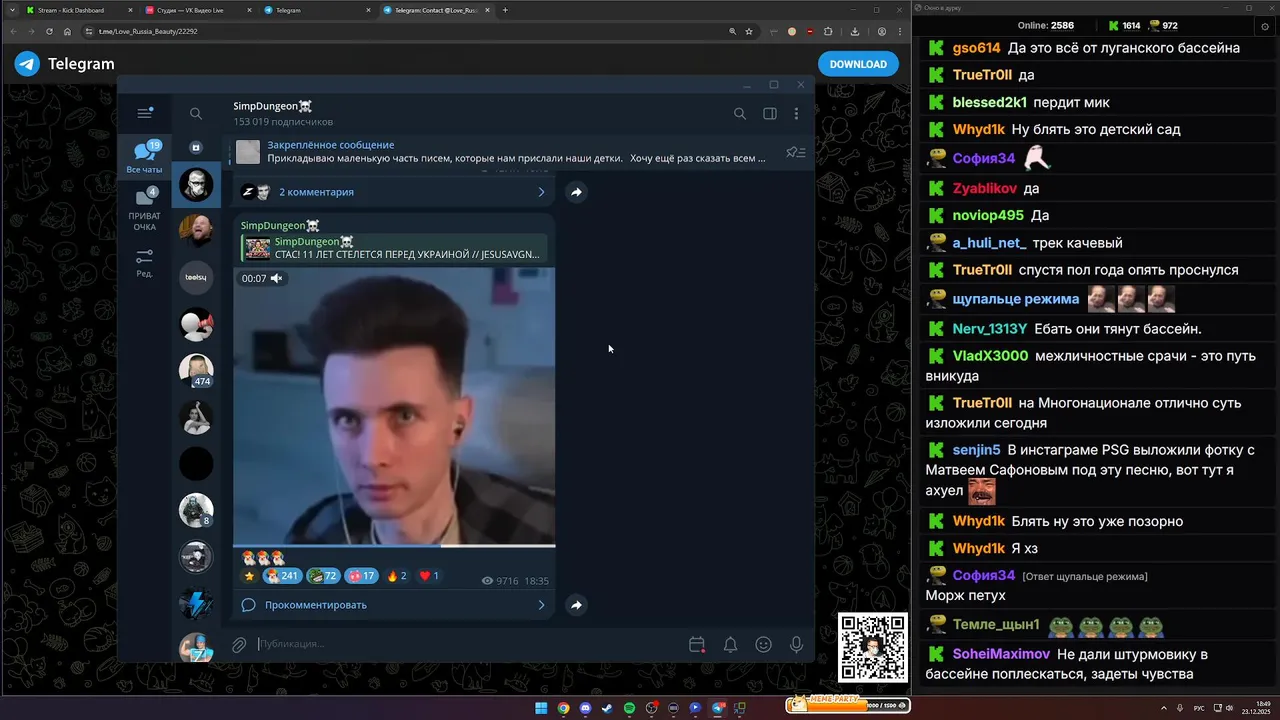
Task: Share the post above using forward arrow
Action: point(576,192)
